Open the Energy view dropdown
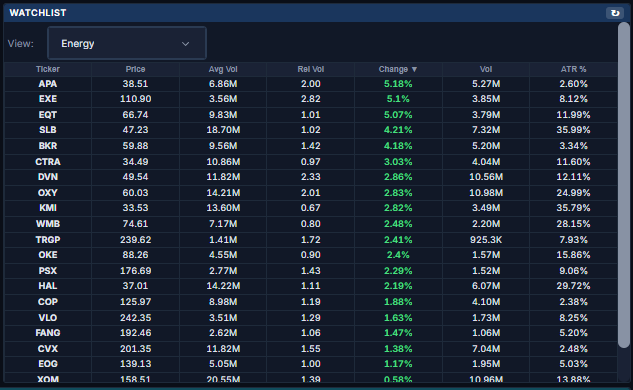This screenshot has height=390, width=633. [x=127, y=43]
